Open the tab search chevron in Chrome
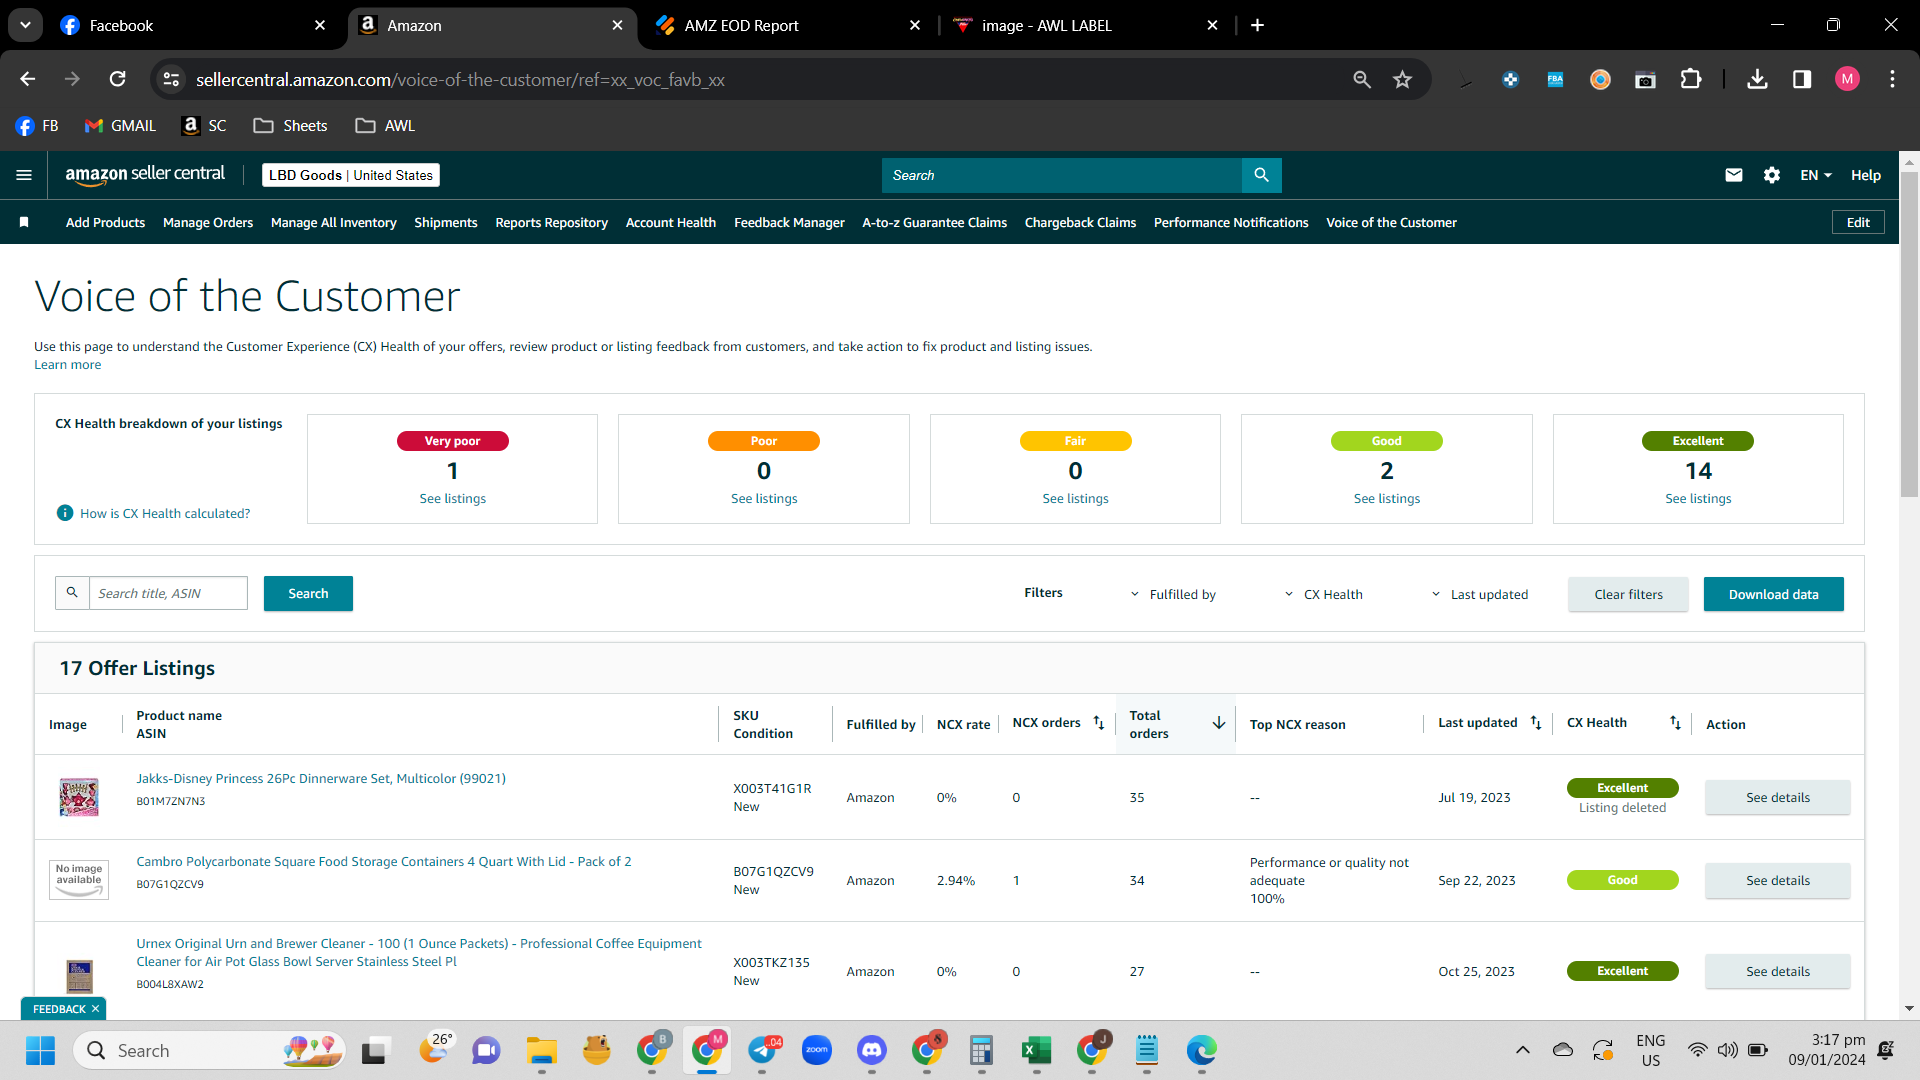This screenshot has width=1920, height=1080. [25, 25]
